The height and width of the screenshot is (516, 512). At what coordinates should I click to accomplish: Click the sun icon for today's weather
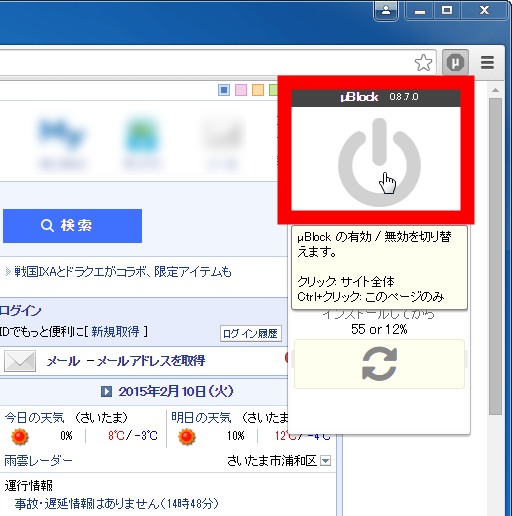[20, 436]
